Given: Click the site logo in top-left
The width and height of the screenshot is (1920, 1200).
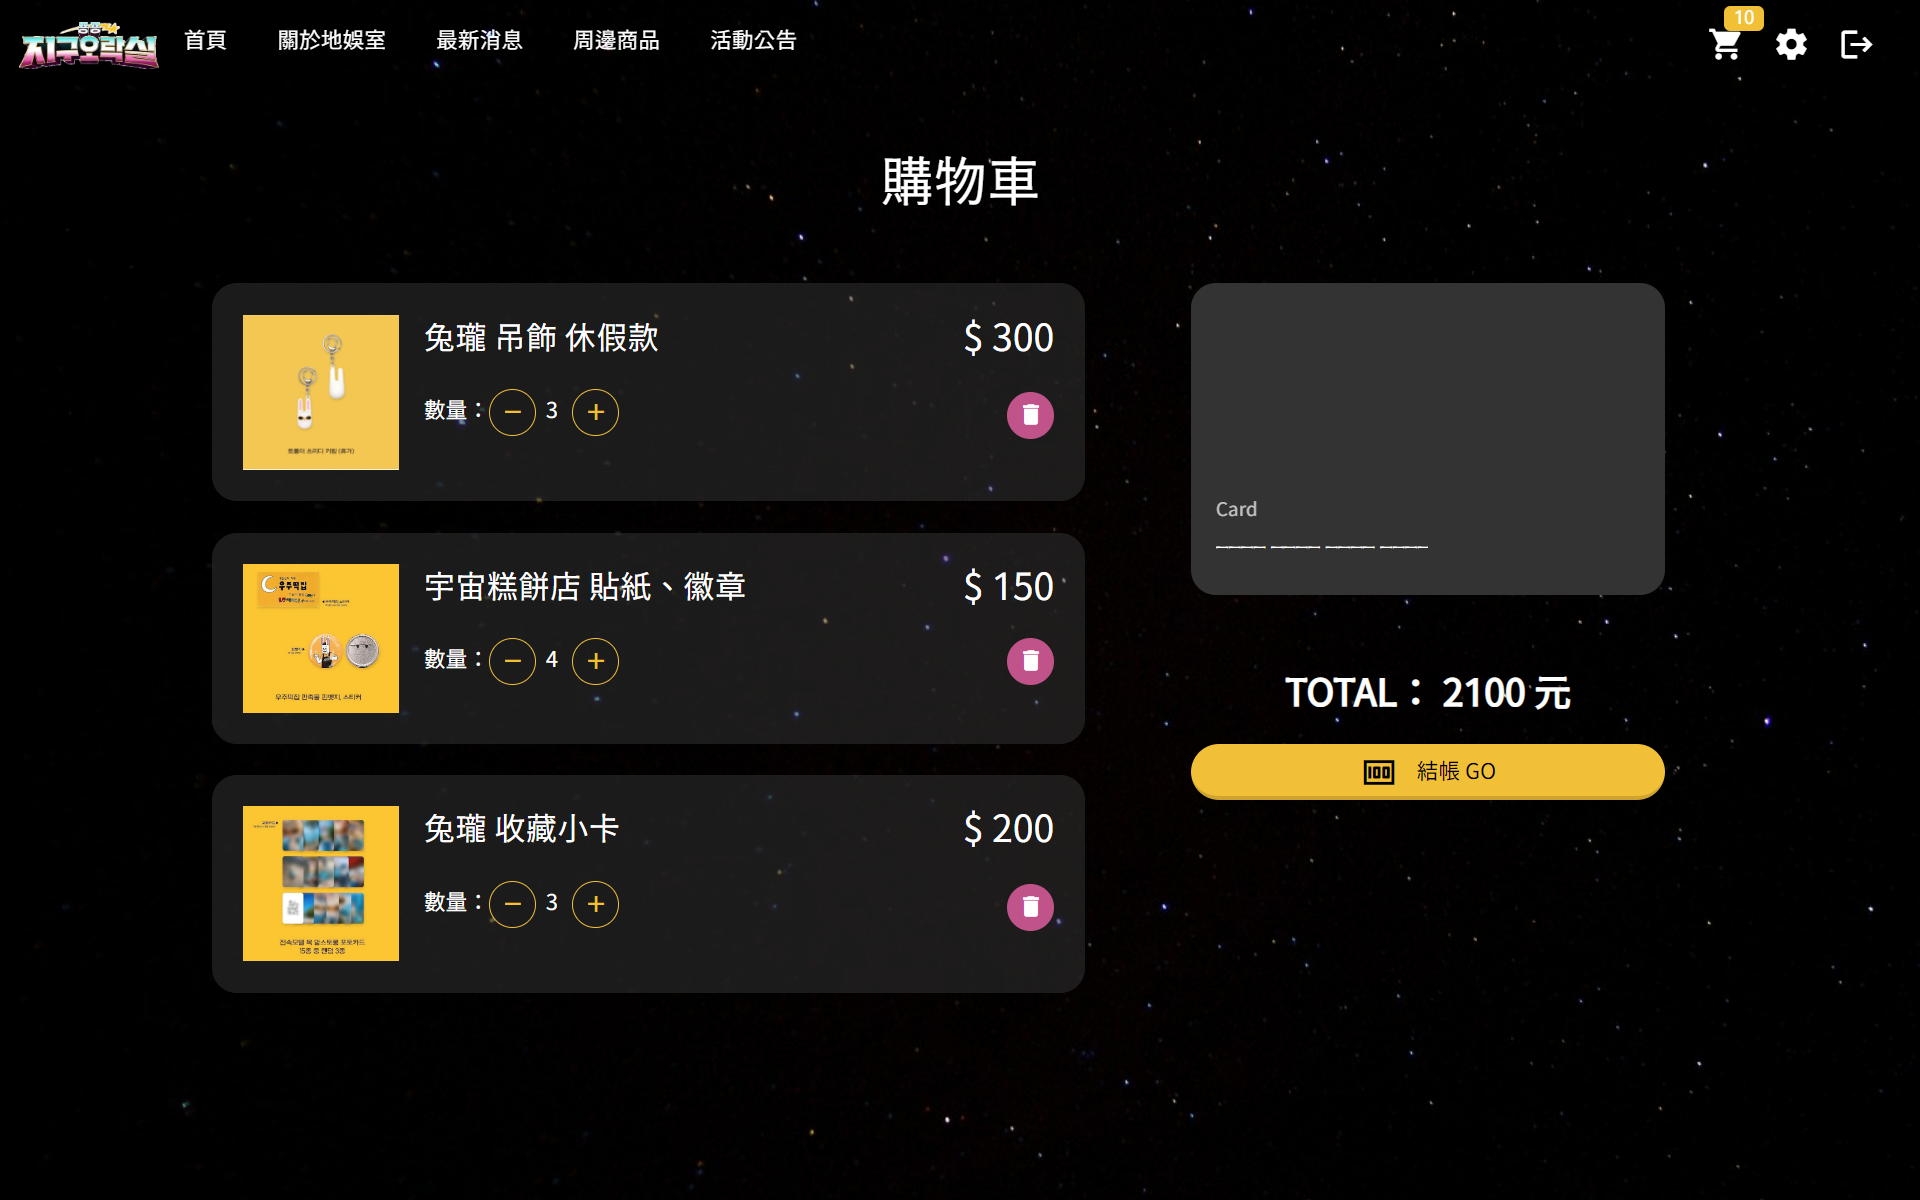Looking at the screenshot, I should tap(89, 45).
